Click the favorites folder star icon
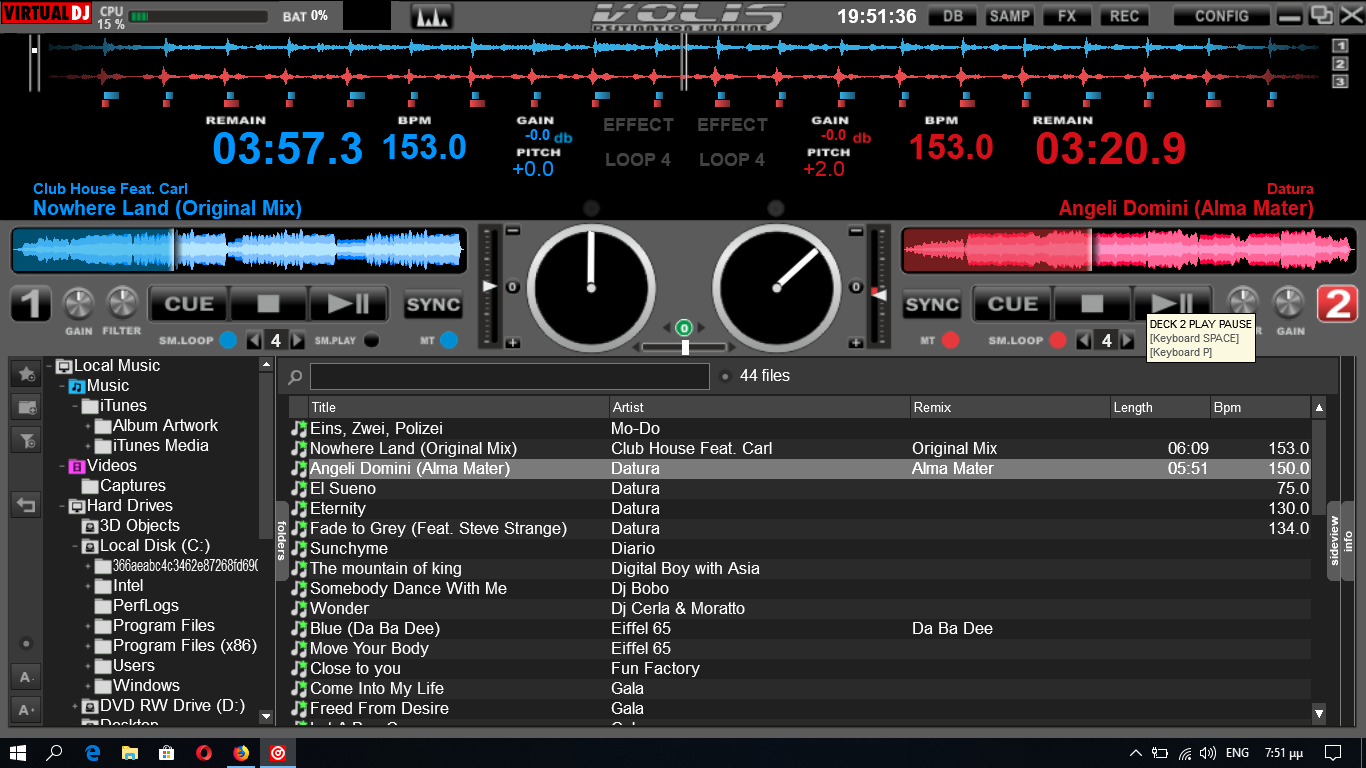The width and height of the screenshot is (1366, 768). point(26,374)
